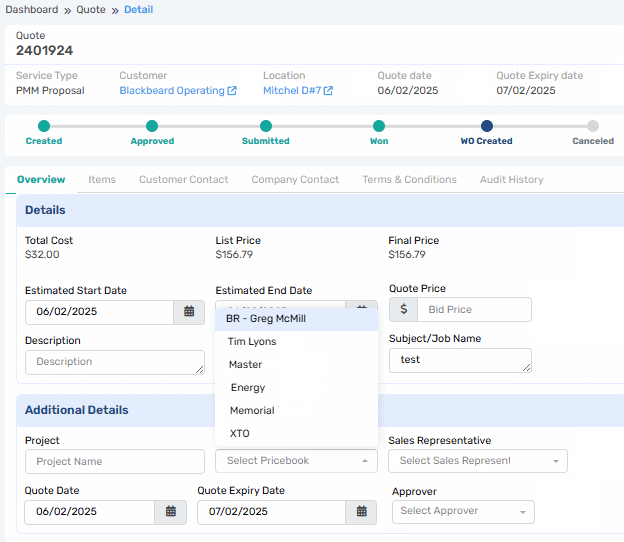Screen dimensions: 624x542
Task: Click the Description text area
Action: [x=115, y=362]
